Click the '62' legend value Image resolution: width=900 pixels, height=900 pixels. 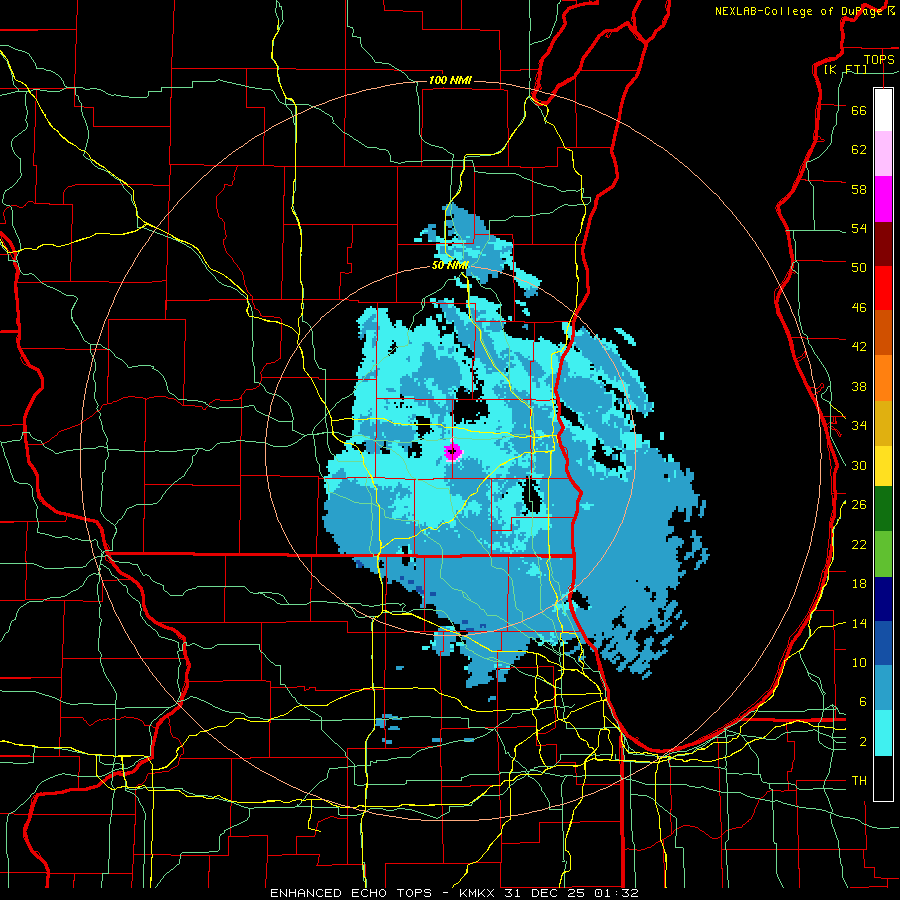(859, 150)
